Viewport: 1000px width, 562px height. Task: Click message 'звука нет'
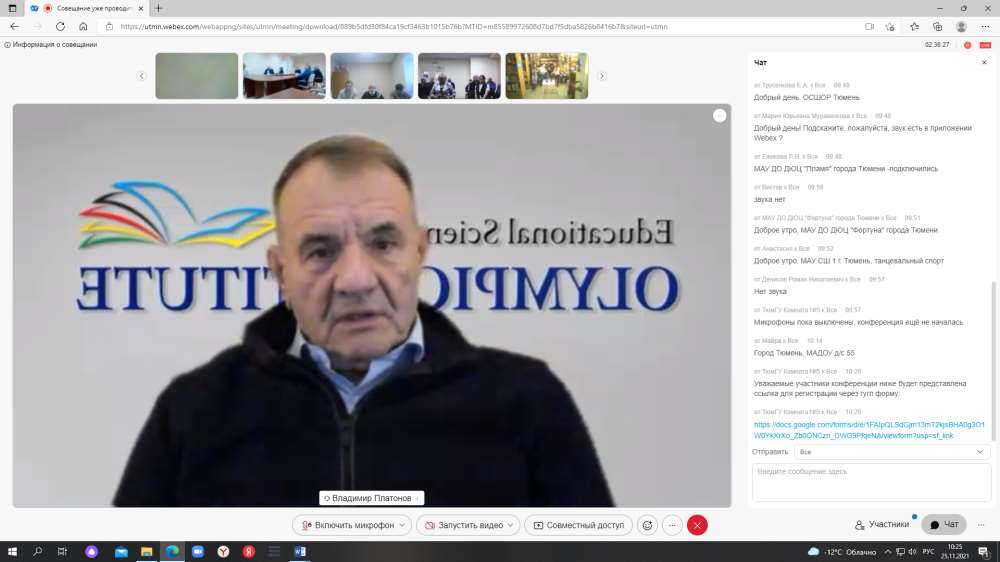tap(769, 200)
